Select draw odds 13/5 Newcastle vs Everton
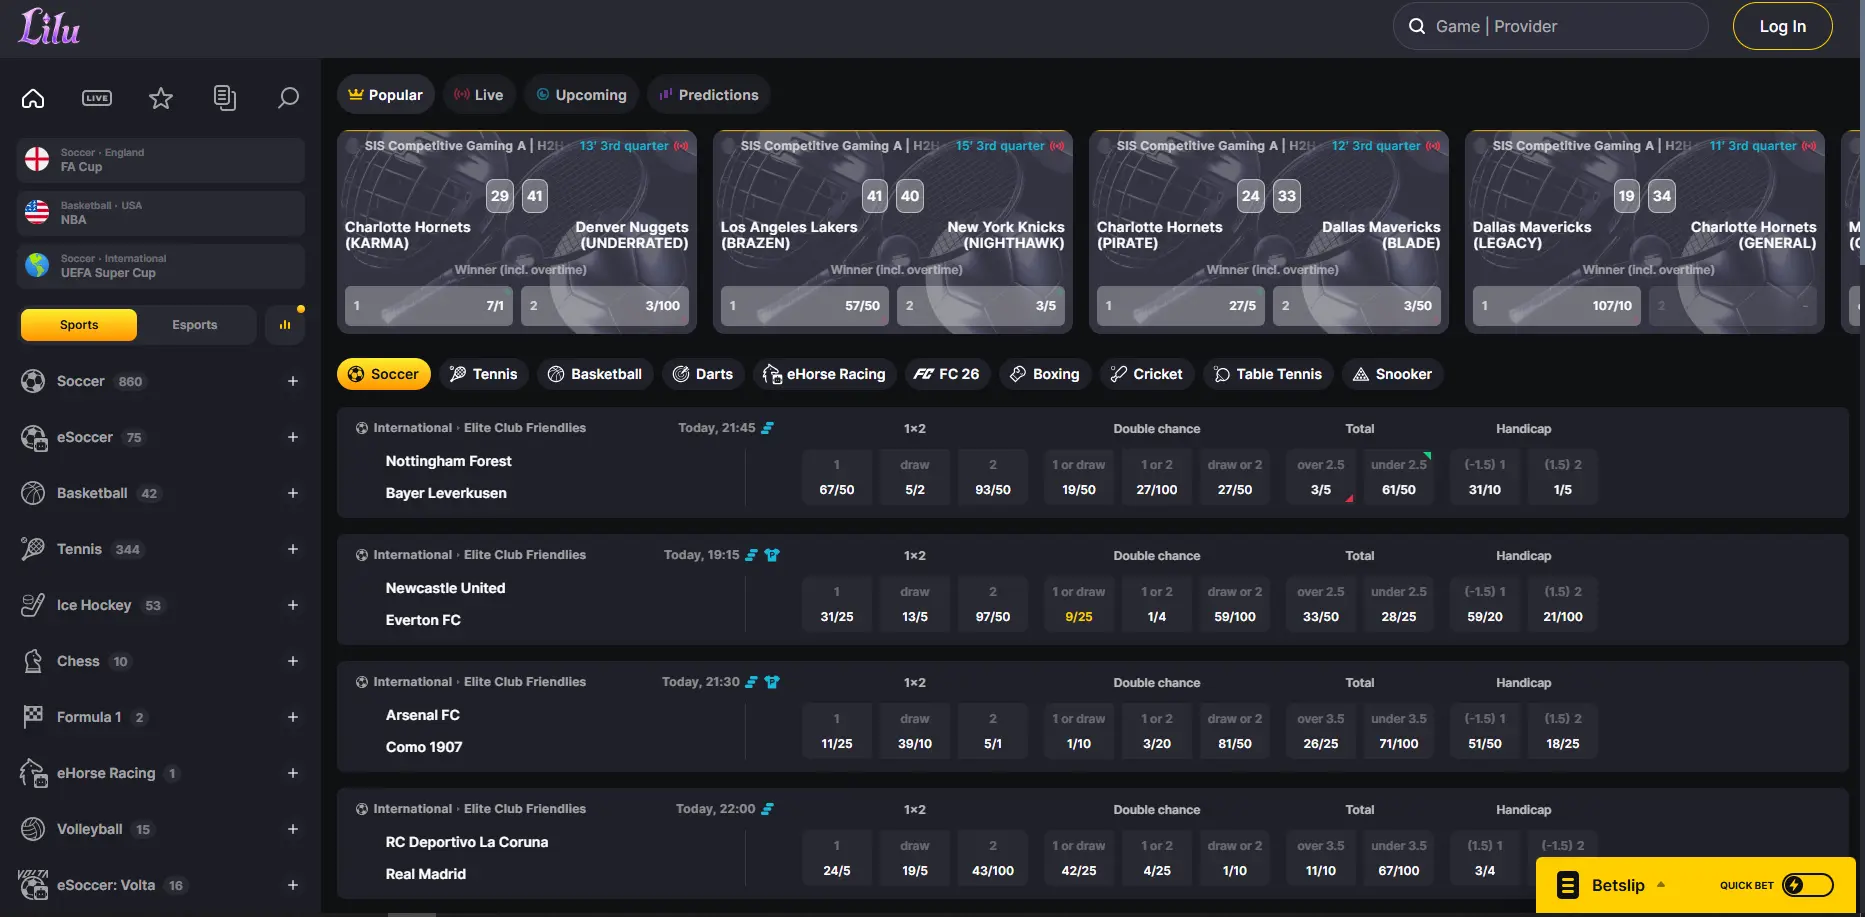The image size is (1865, 917). (915, 604)
